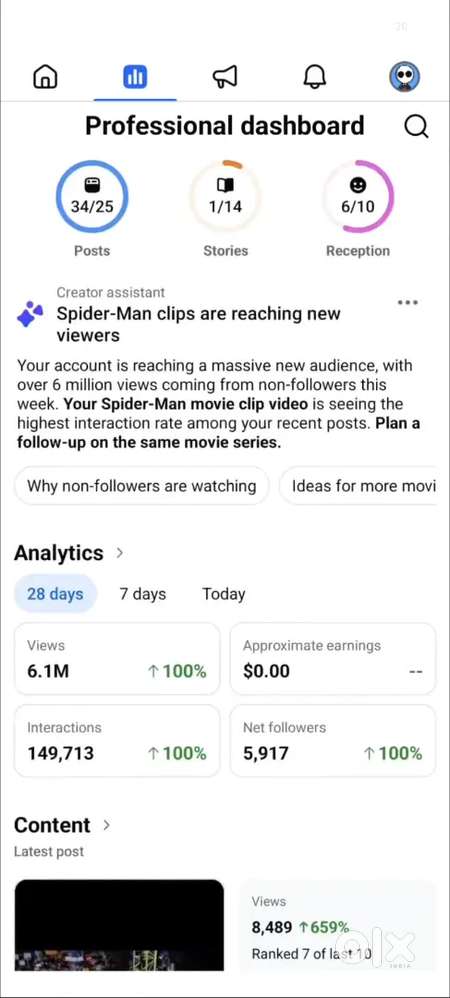This screenshot has height=998, width=450.
Task: Select the 28 days range
Action: tap(55, 594)
